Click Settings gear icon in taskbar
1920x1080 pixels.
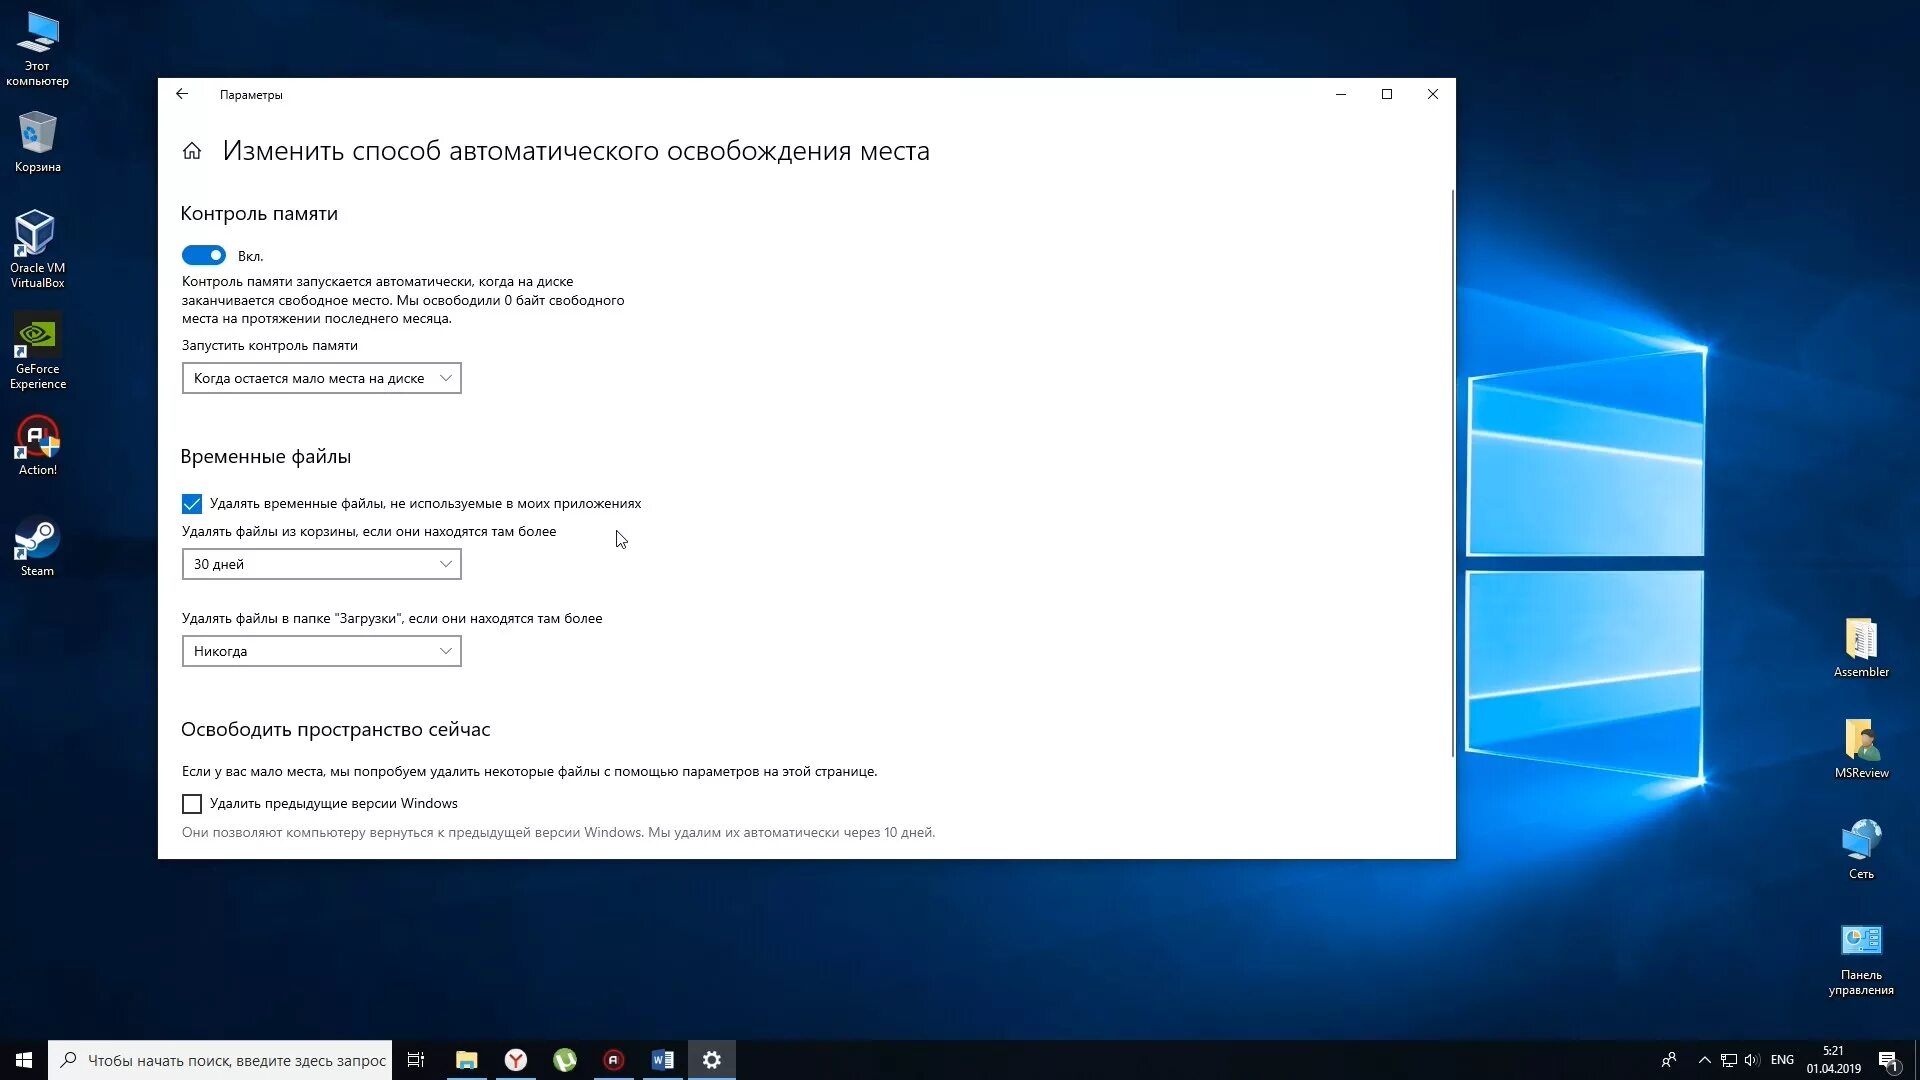click(x=711, y=1059)
